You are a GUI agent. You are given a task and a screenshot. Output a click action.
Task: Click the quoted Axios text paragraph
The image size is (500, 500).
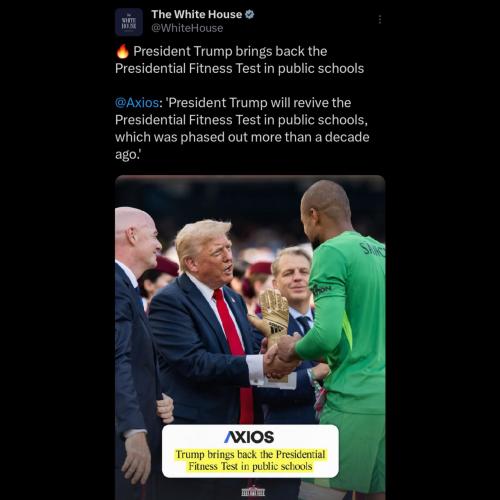coord(242,128)
